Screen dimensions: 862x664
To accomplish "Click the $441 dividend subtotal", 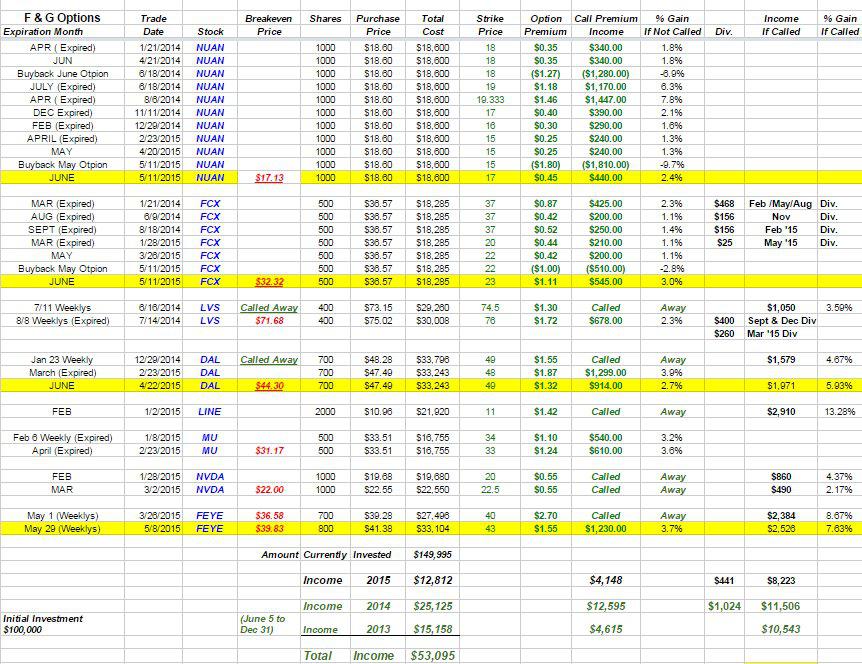I will [x=724, y=580].
